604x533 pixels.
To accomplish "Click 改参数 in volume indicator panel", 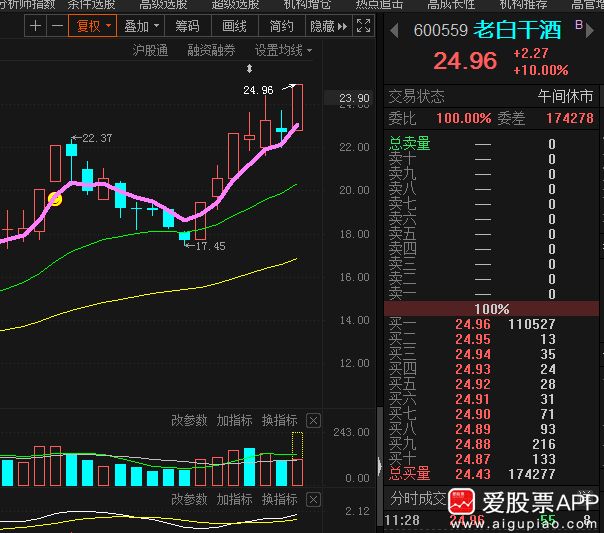I will (189, 420).
